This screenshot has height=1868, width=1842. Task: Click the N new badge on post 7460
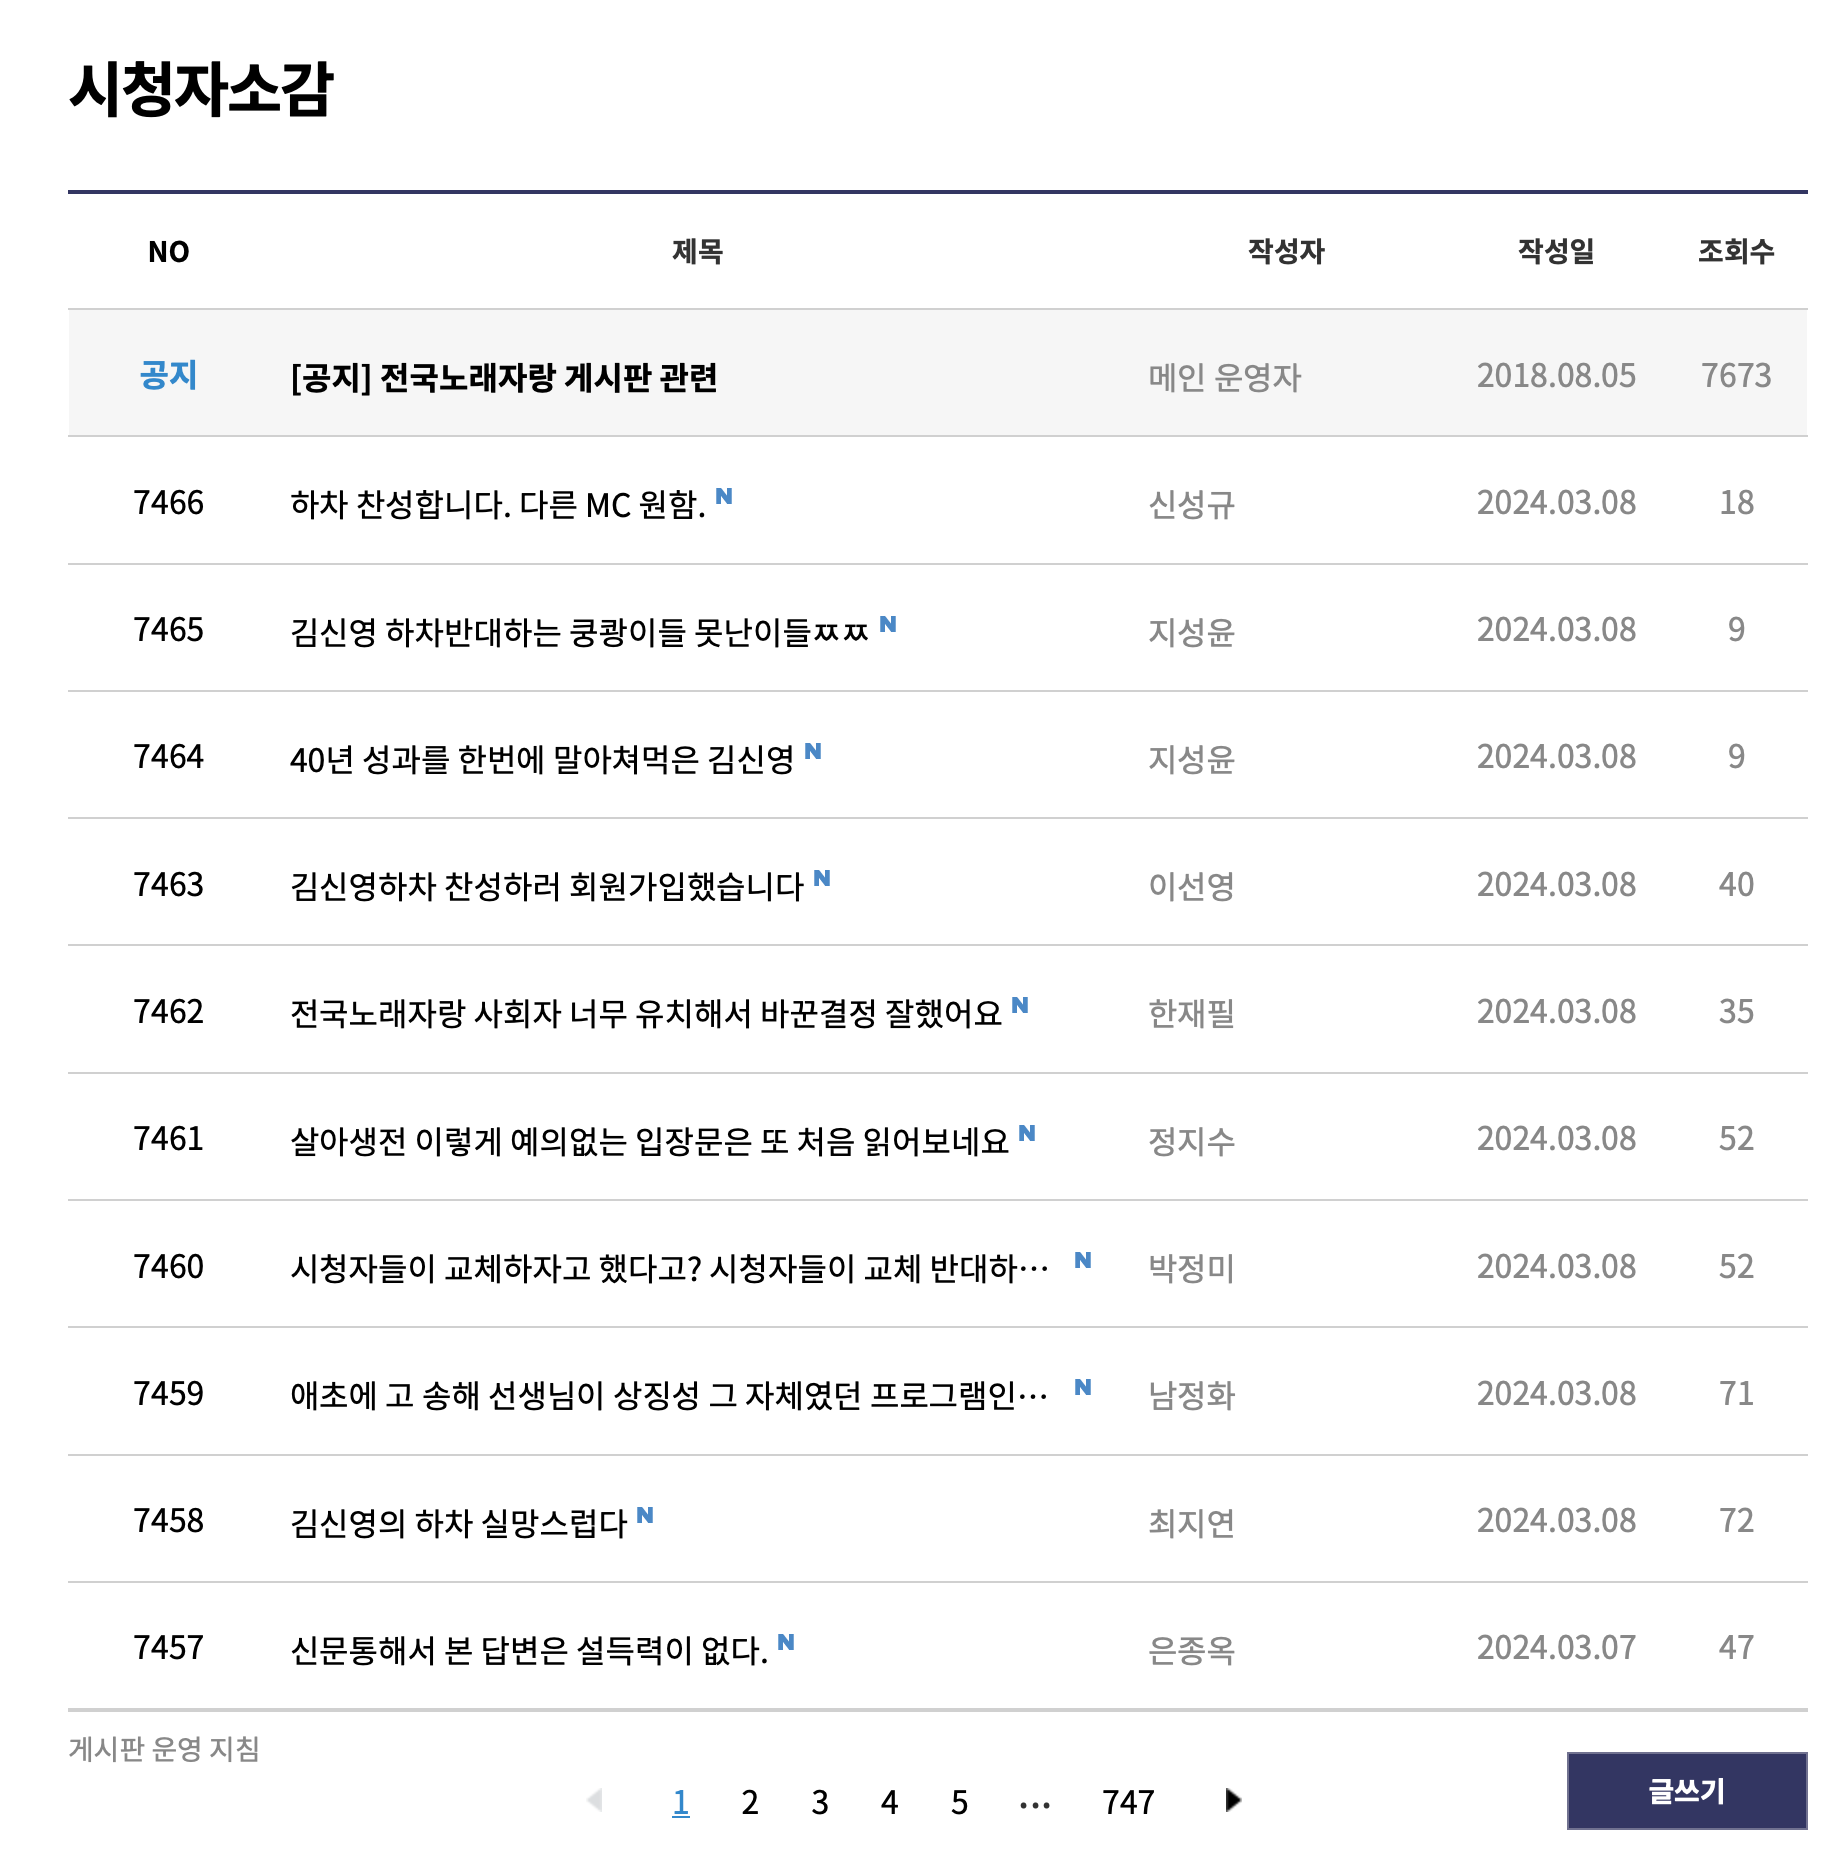1083,1260
